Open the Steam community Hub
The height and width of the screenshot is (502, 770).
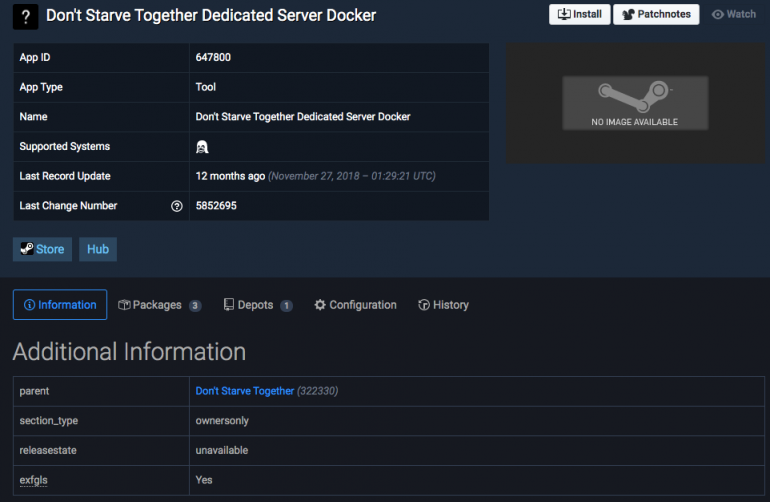98,249
